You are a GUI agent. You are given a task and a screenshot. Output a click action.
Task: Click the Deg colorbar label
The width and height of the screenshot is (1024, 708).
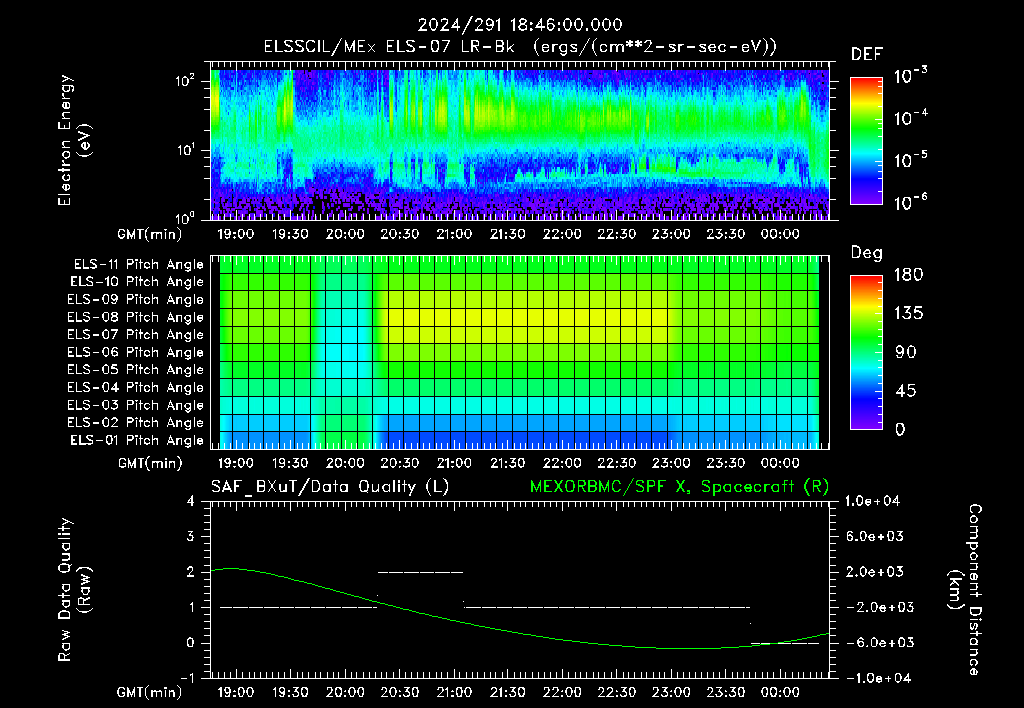867,253
